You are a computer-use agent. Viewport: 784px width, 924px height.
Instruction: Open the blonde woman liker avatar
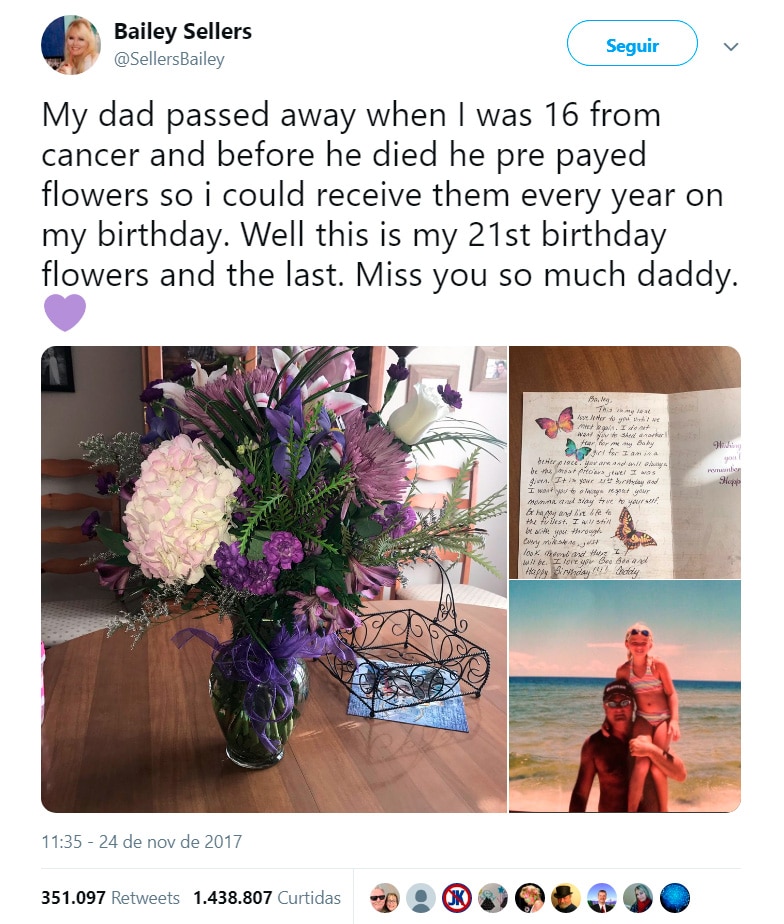[638, 898]
